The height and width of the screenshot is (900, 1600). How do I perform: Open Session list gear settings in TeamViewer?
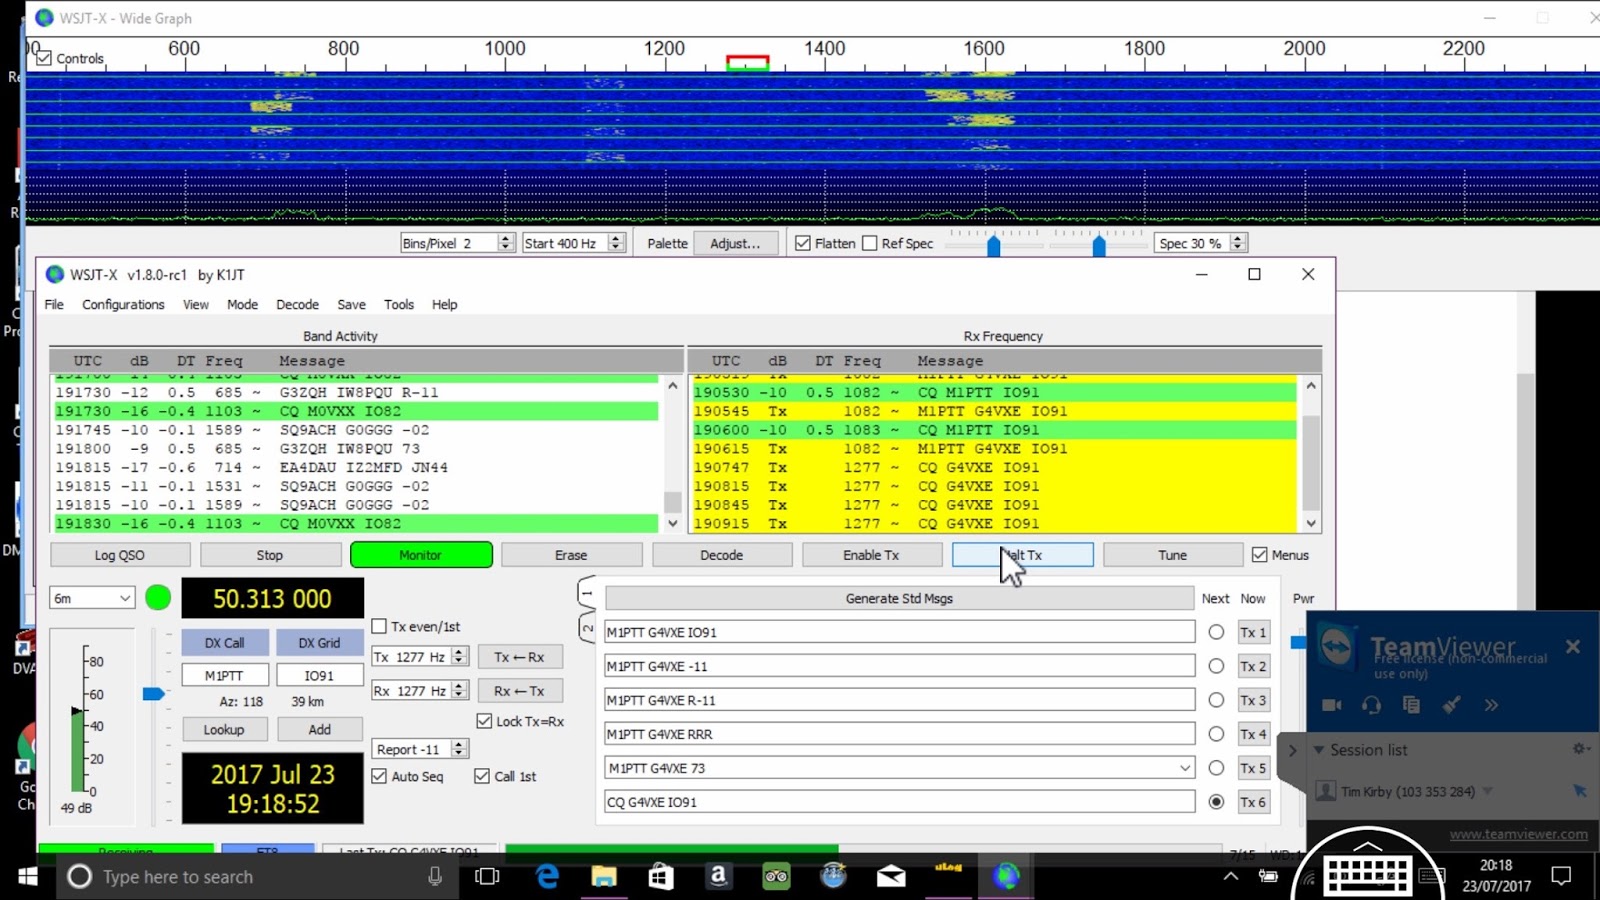click(1581, 749)
